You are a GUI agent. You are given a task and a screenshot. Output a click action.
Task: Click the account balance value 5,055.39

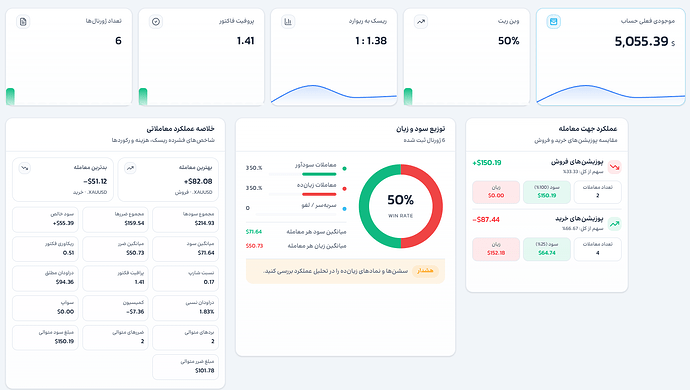coord(641,41)
